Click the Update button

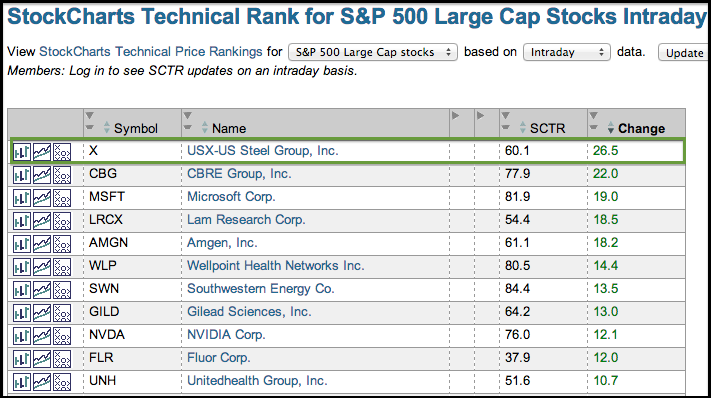tap(684, 53)
